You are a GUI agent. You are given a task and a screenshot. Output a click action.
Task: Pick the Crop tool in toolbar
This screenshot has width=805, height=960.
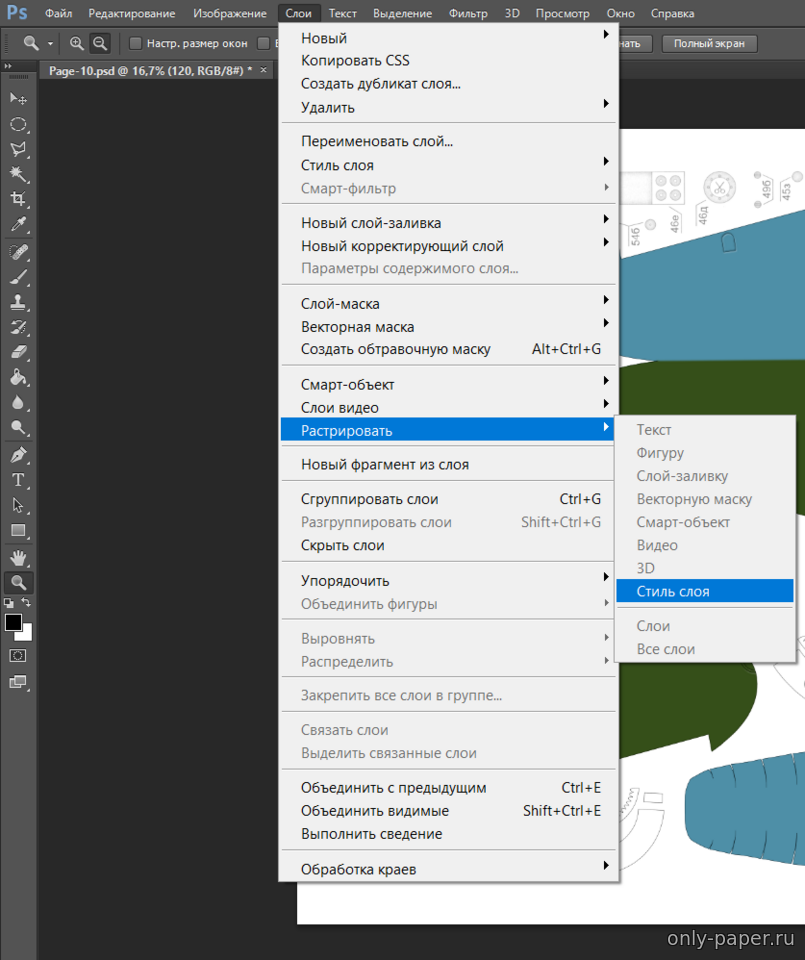[18, 199]
